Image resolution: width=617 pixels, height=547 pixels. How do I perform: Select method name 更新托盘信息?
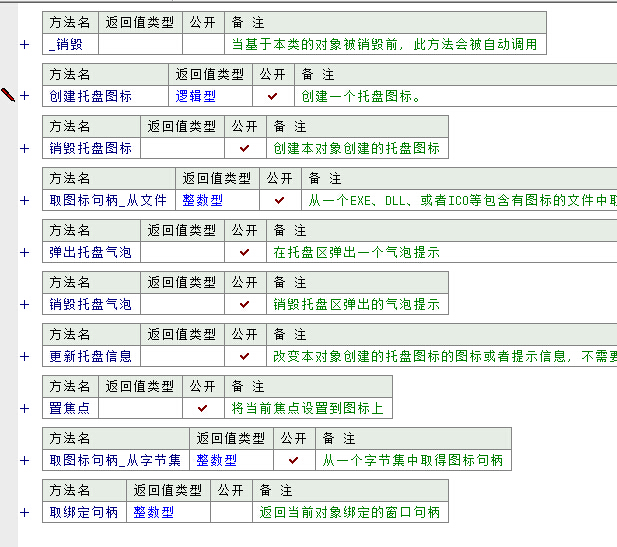91,356
